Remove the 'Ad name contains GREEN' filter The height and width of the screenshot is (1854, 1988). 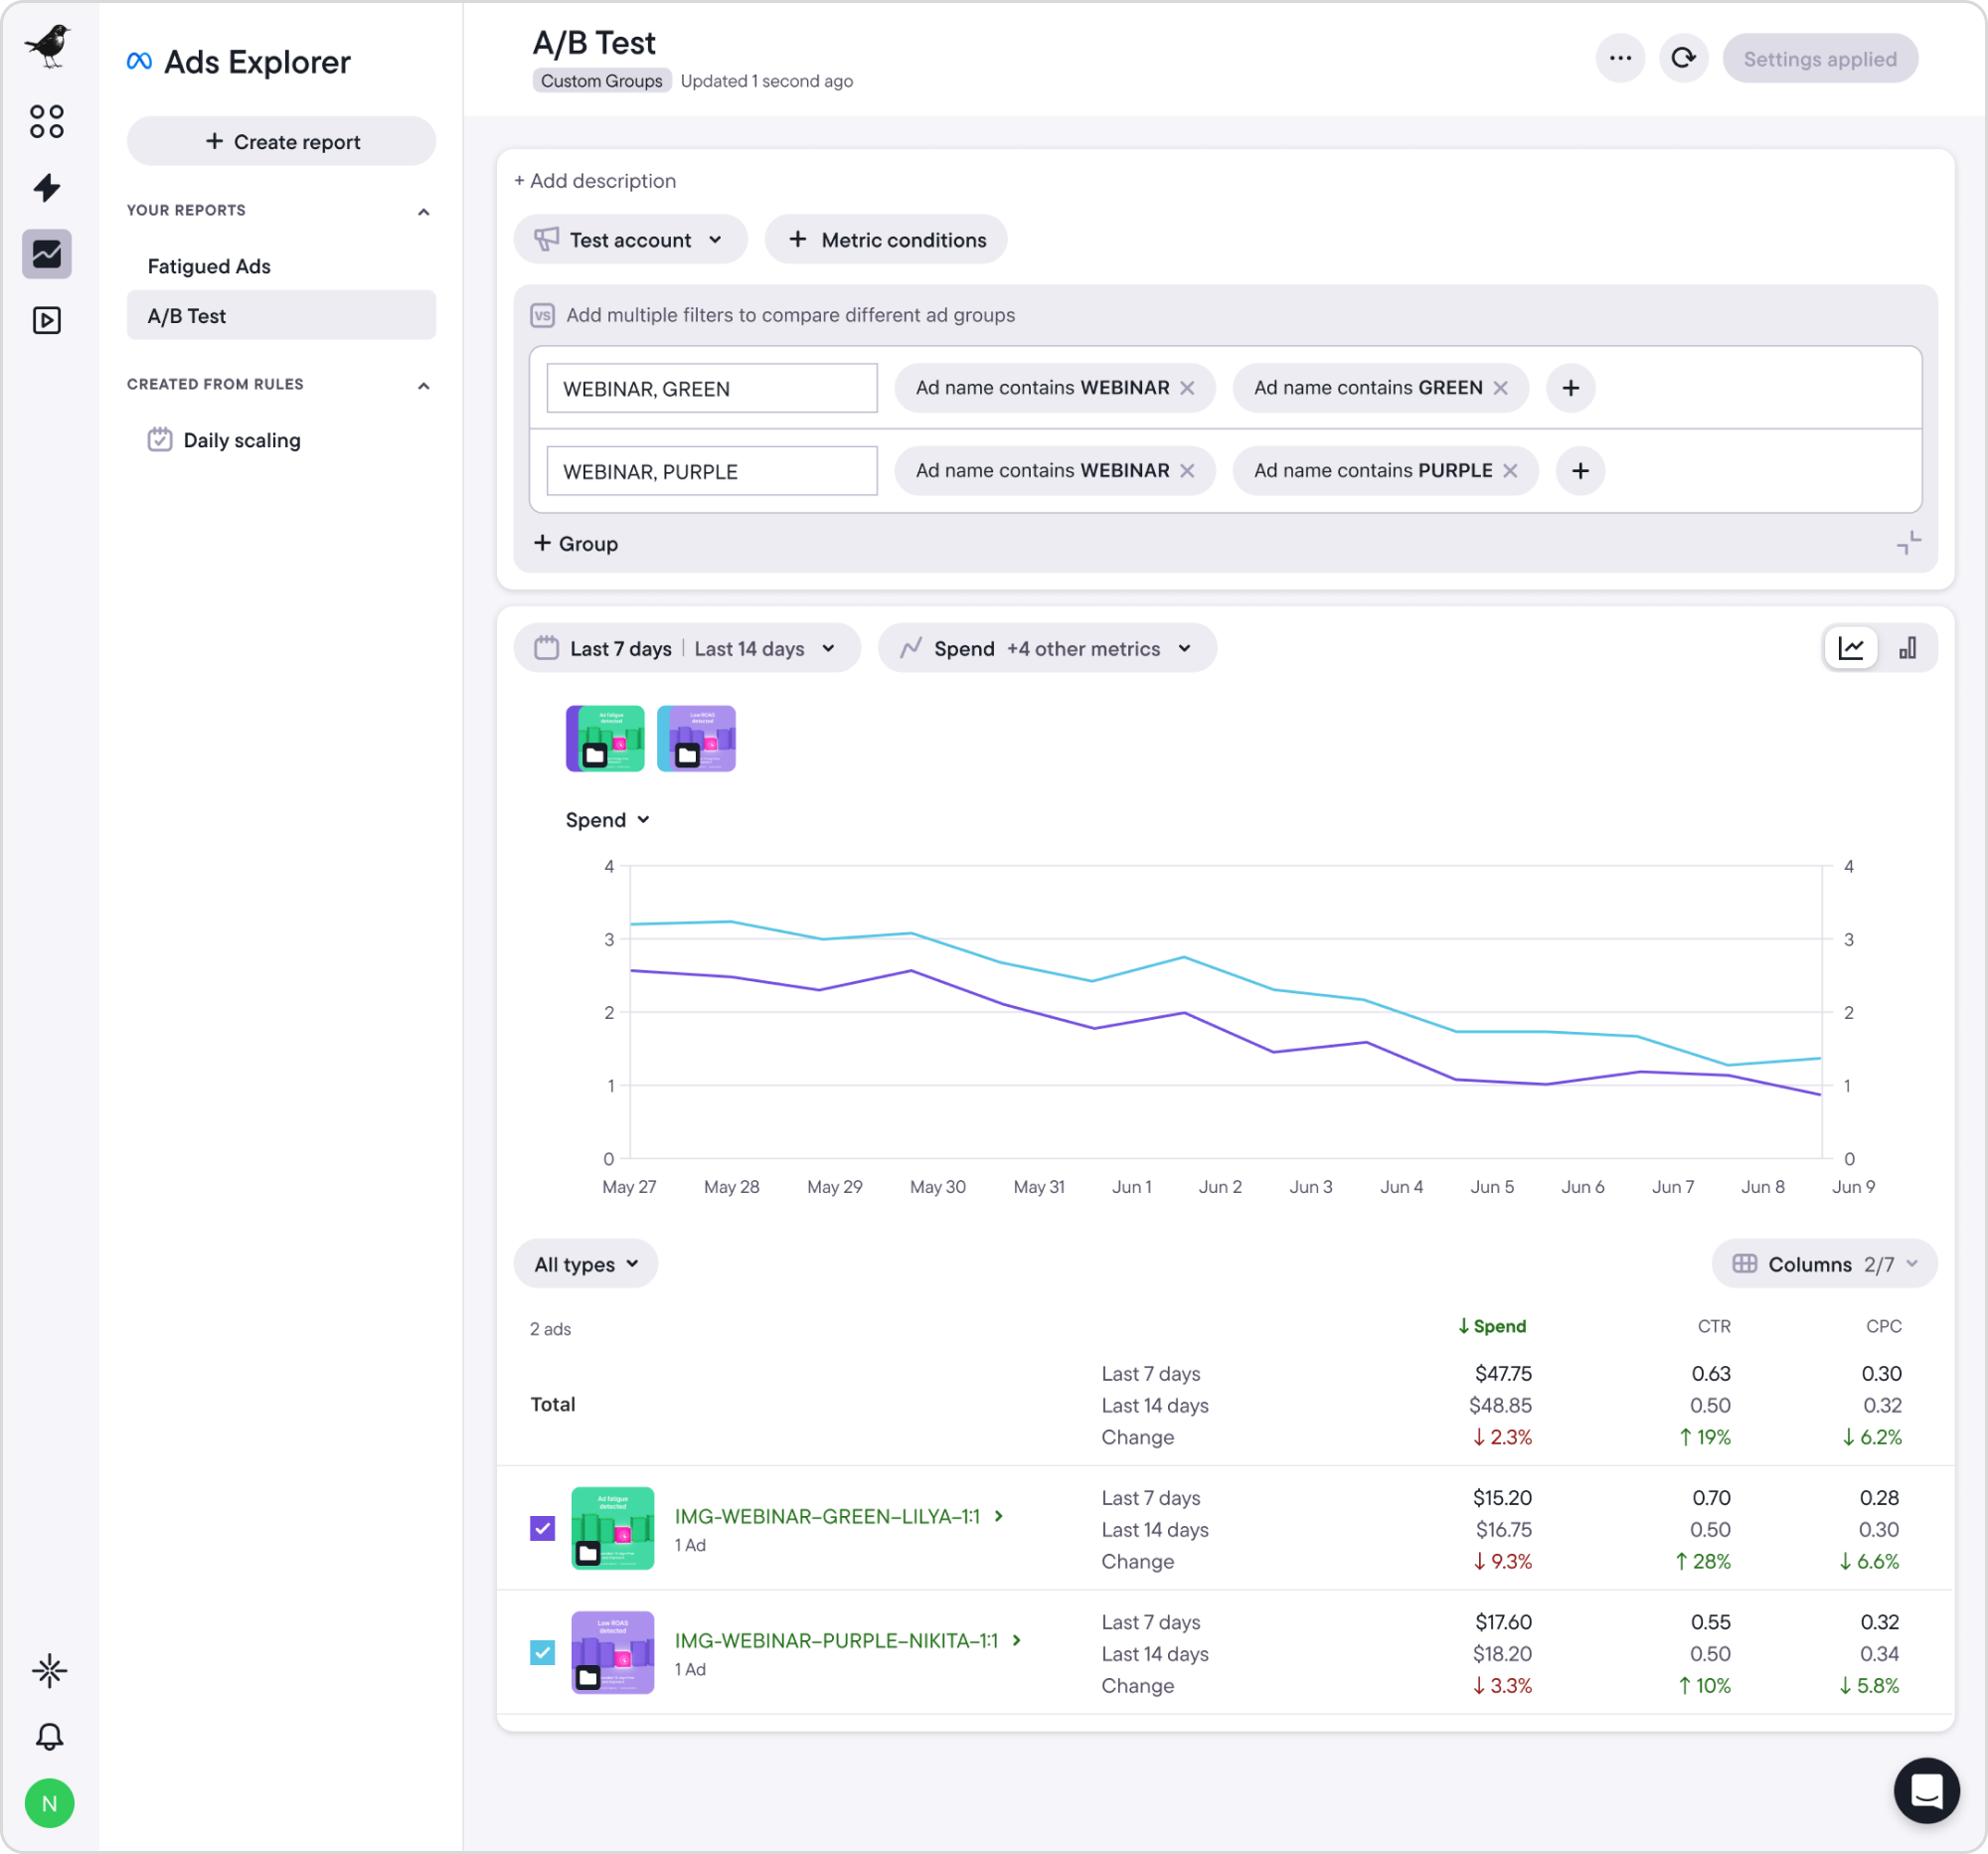1500,388
